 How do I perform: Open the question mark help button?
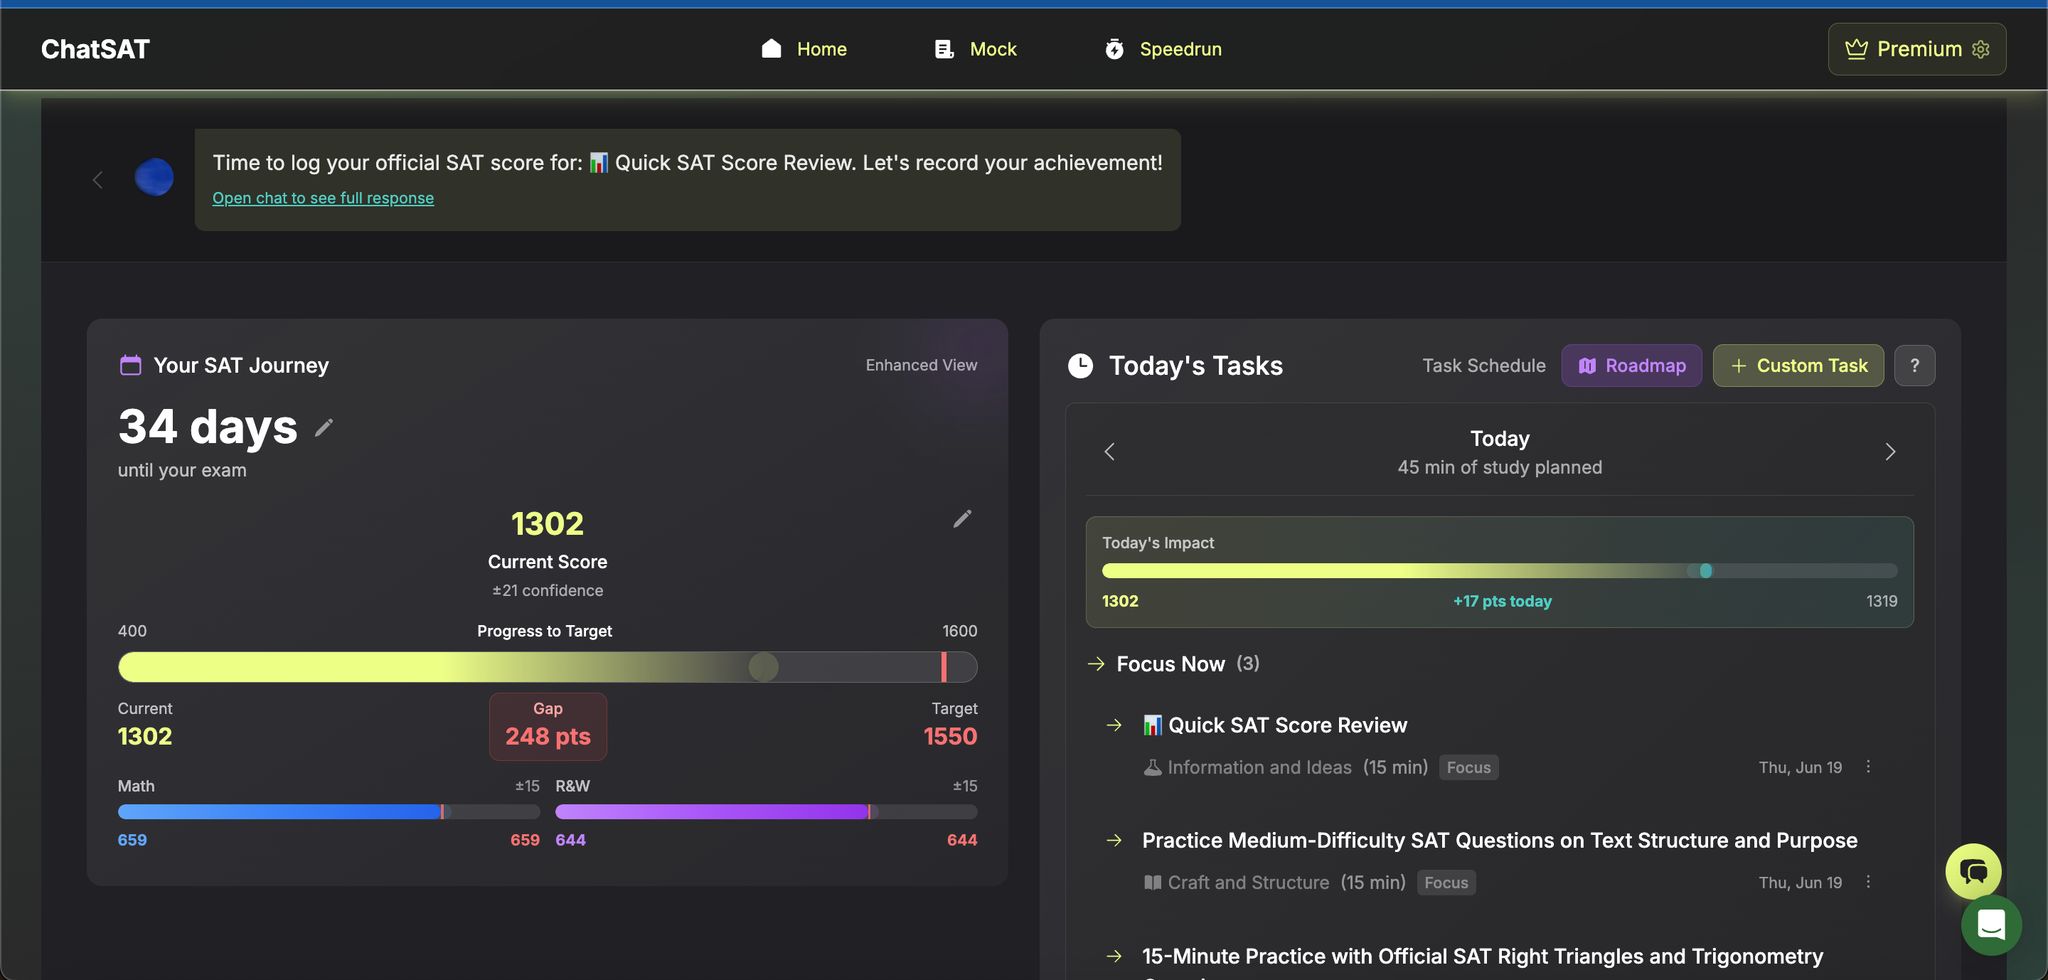[1914, 366]
